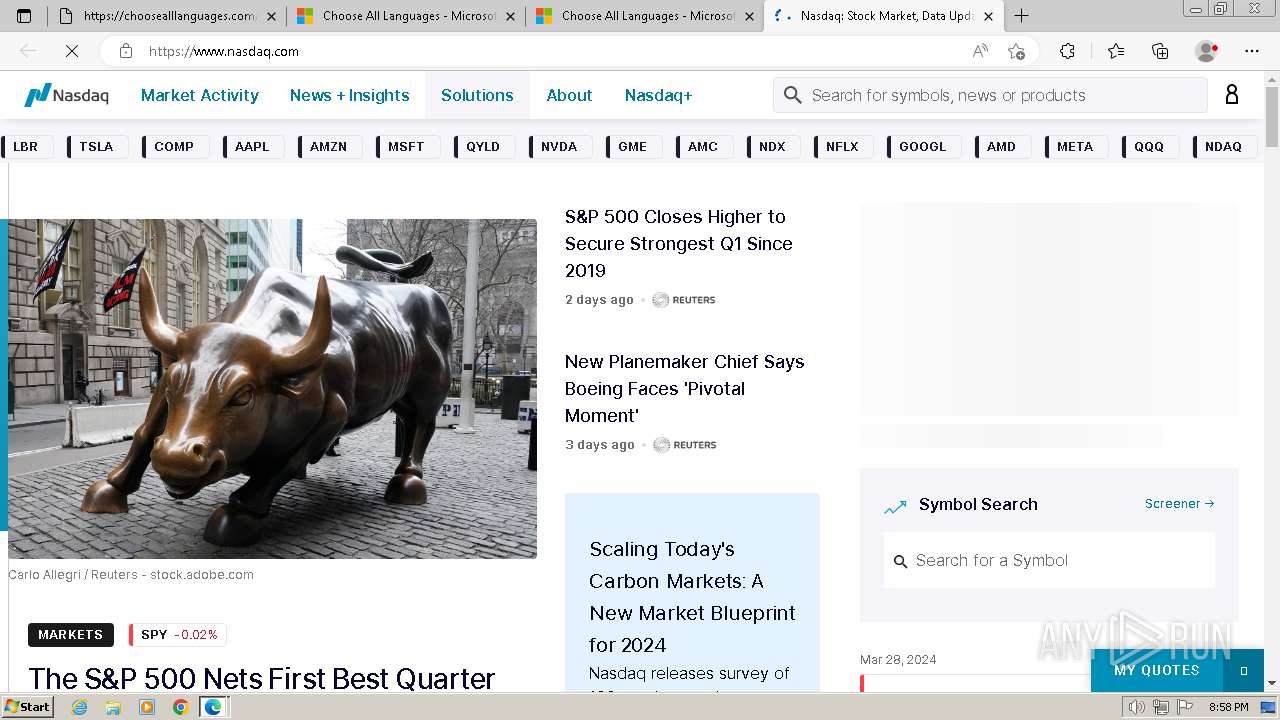Select GME ticker chip
This screenshot has height=720, width=1280.
tap(632, 146)
